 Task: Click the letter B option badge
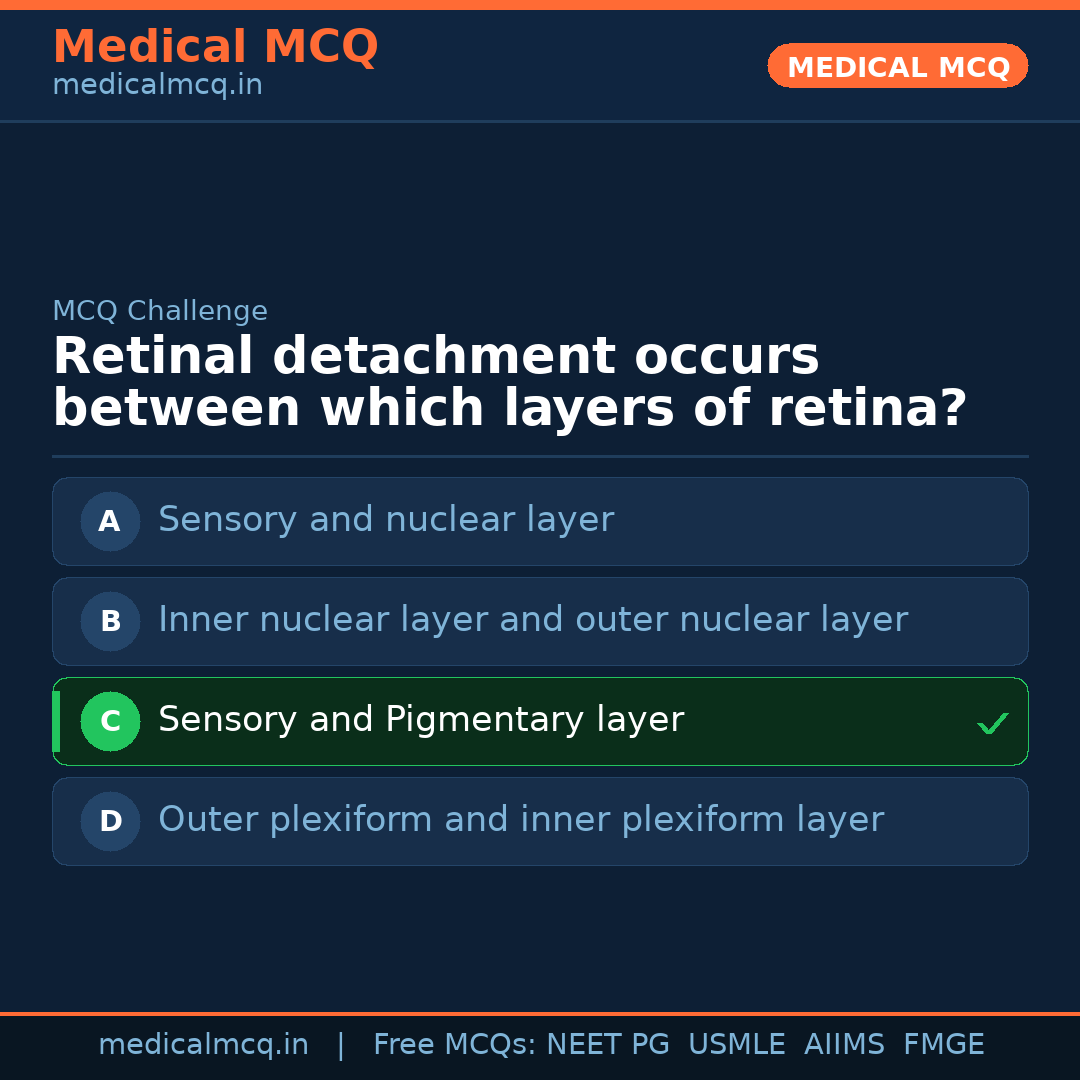(110, 621)
